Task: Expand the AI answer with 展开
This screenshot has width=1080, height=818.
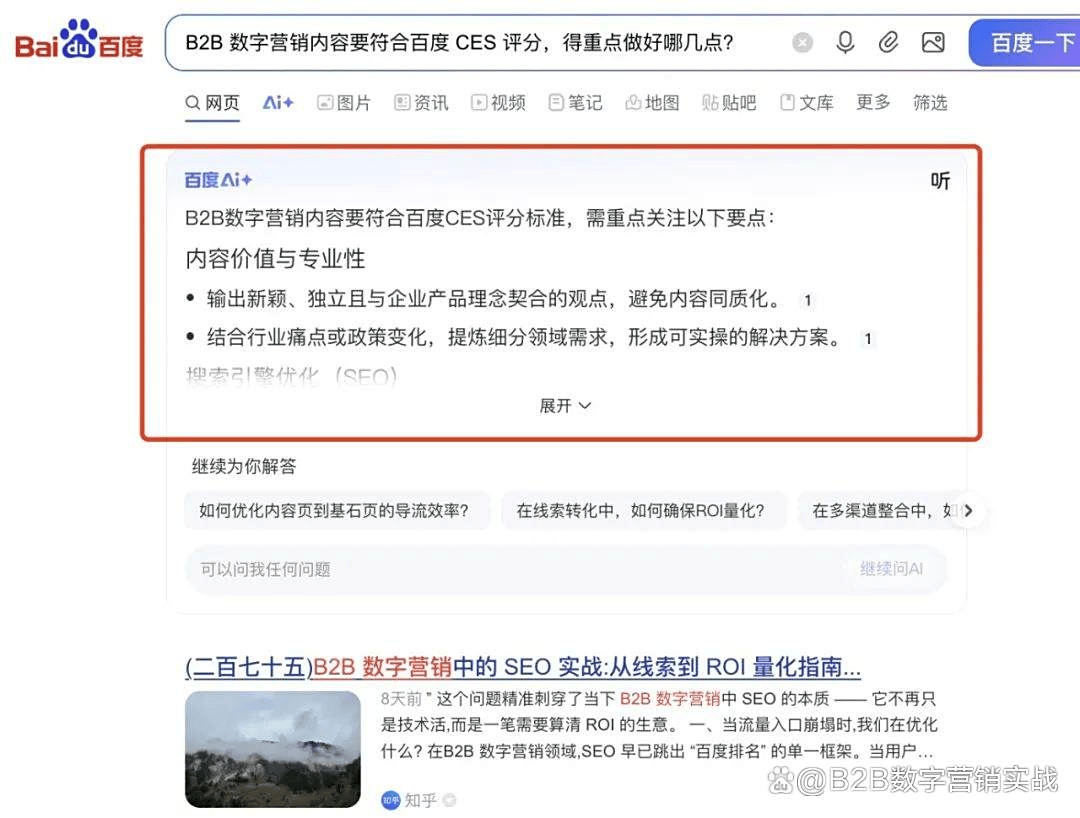Action: 565,406
